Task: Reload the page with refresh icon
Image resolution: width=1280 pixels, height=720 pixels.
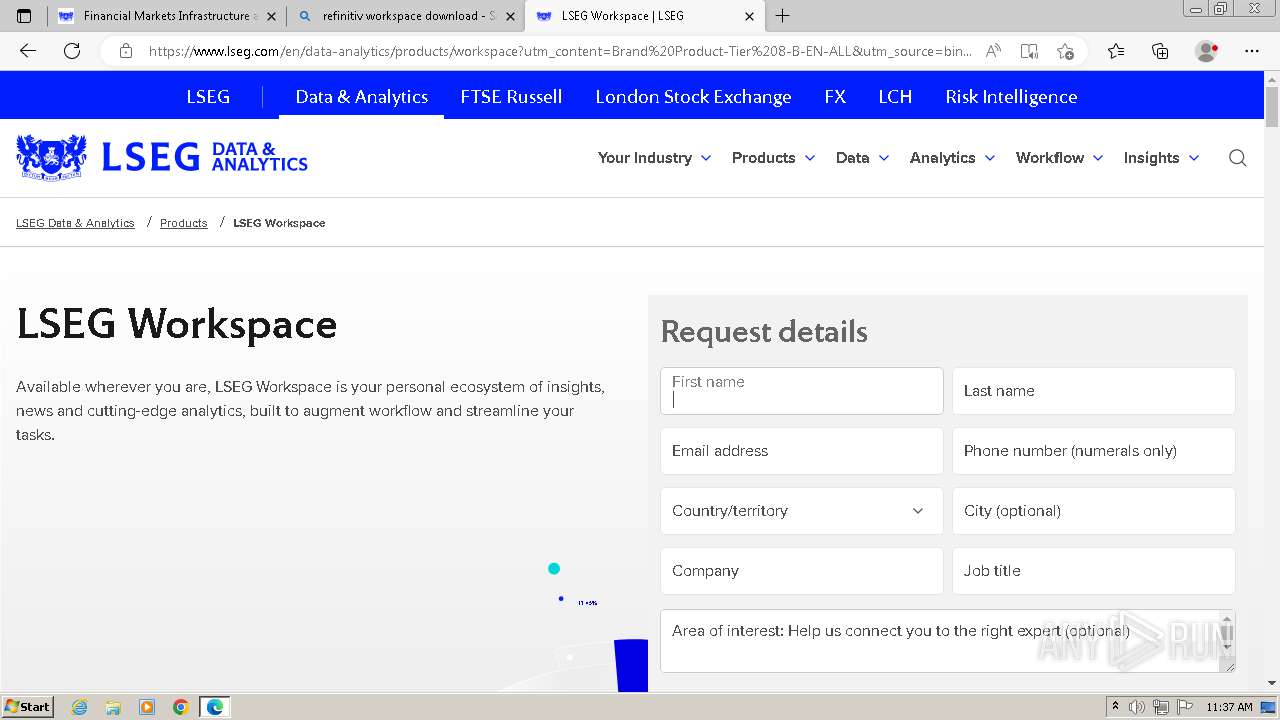Action: point(72,51)
